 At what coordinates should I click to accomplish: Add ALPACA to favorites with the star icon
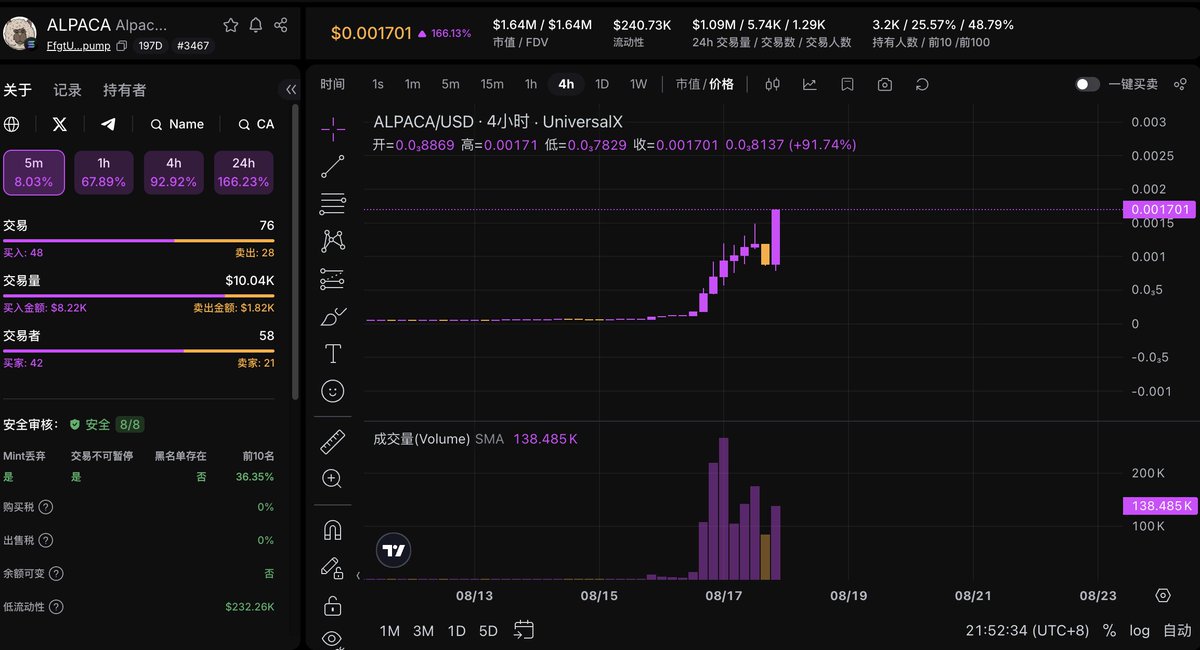click(231, 25)
